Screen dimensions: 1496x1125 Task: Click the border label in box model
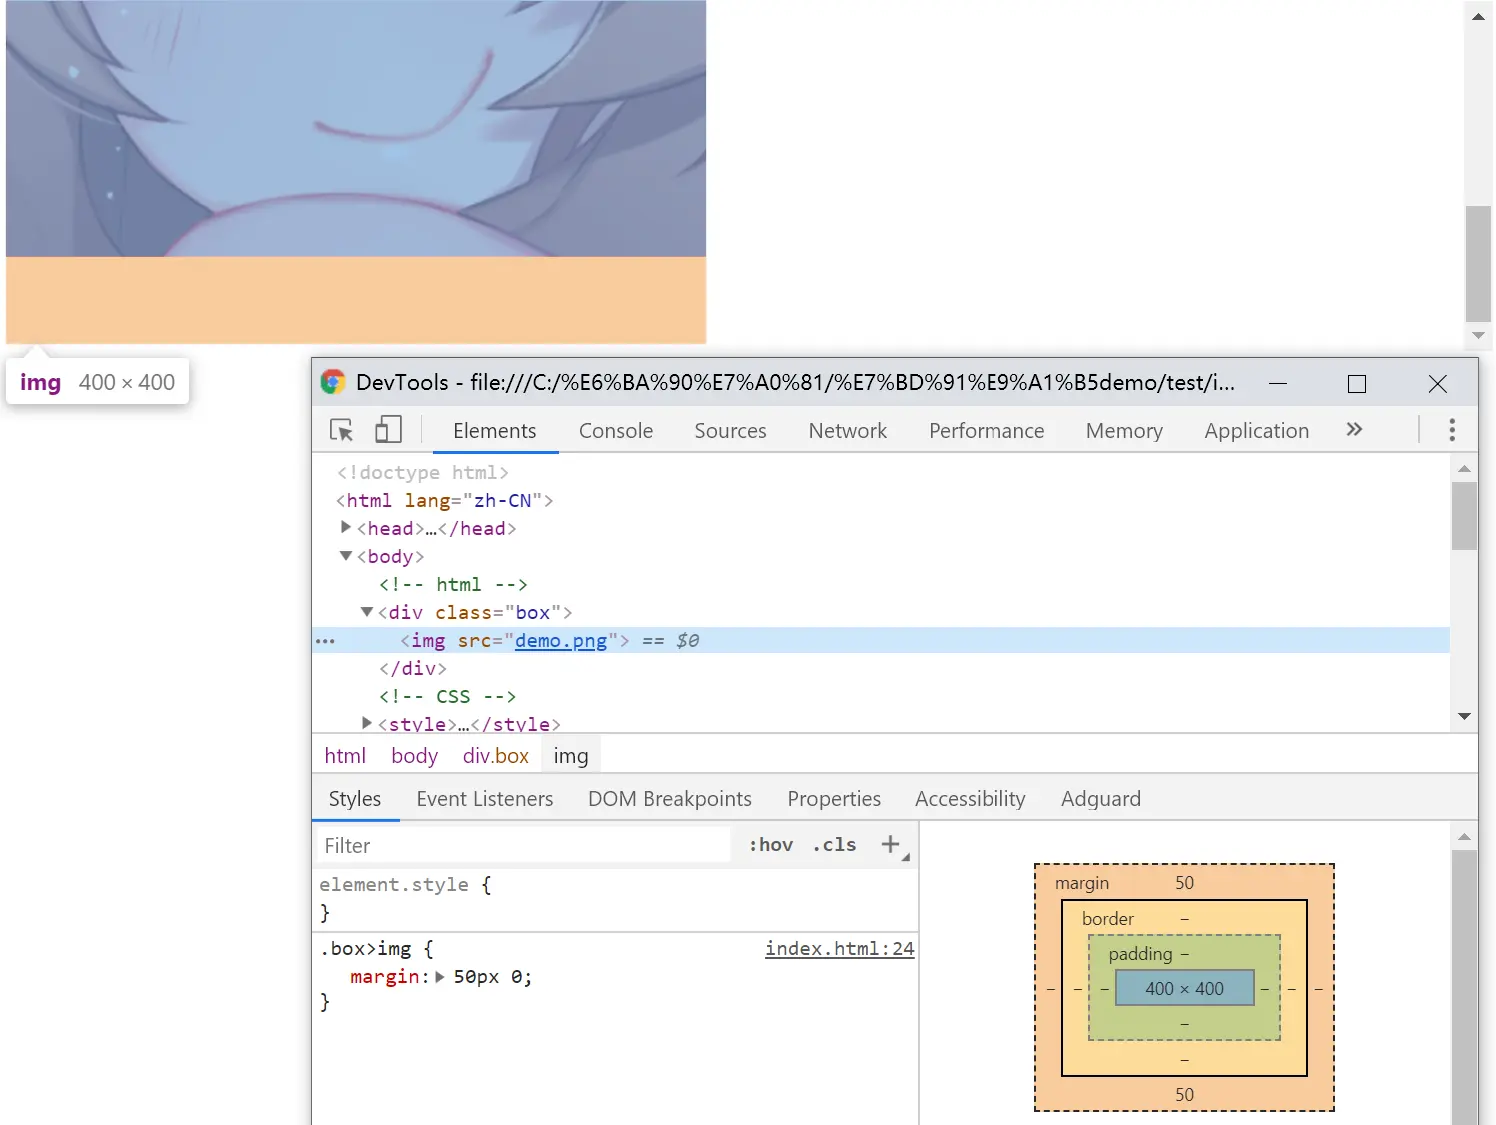(1108, 919)
